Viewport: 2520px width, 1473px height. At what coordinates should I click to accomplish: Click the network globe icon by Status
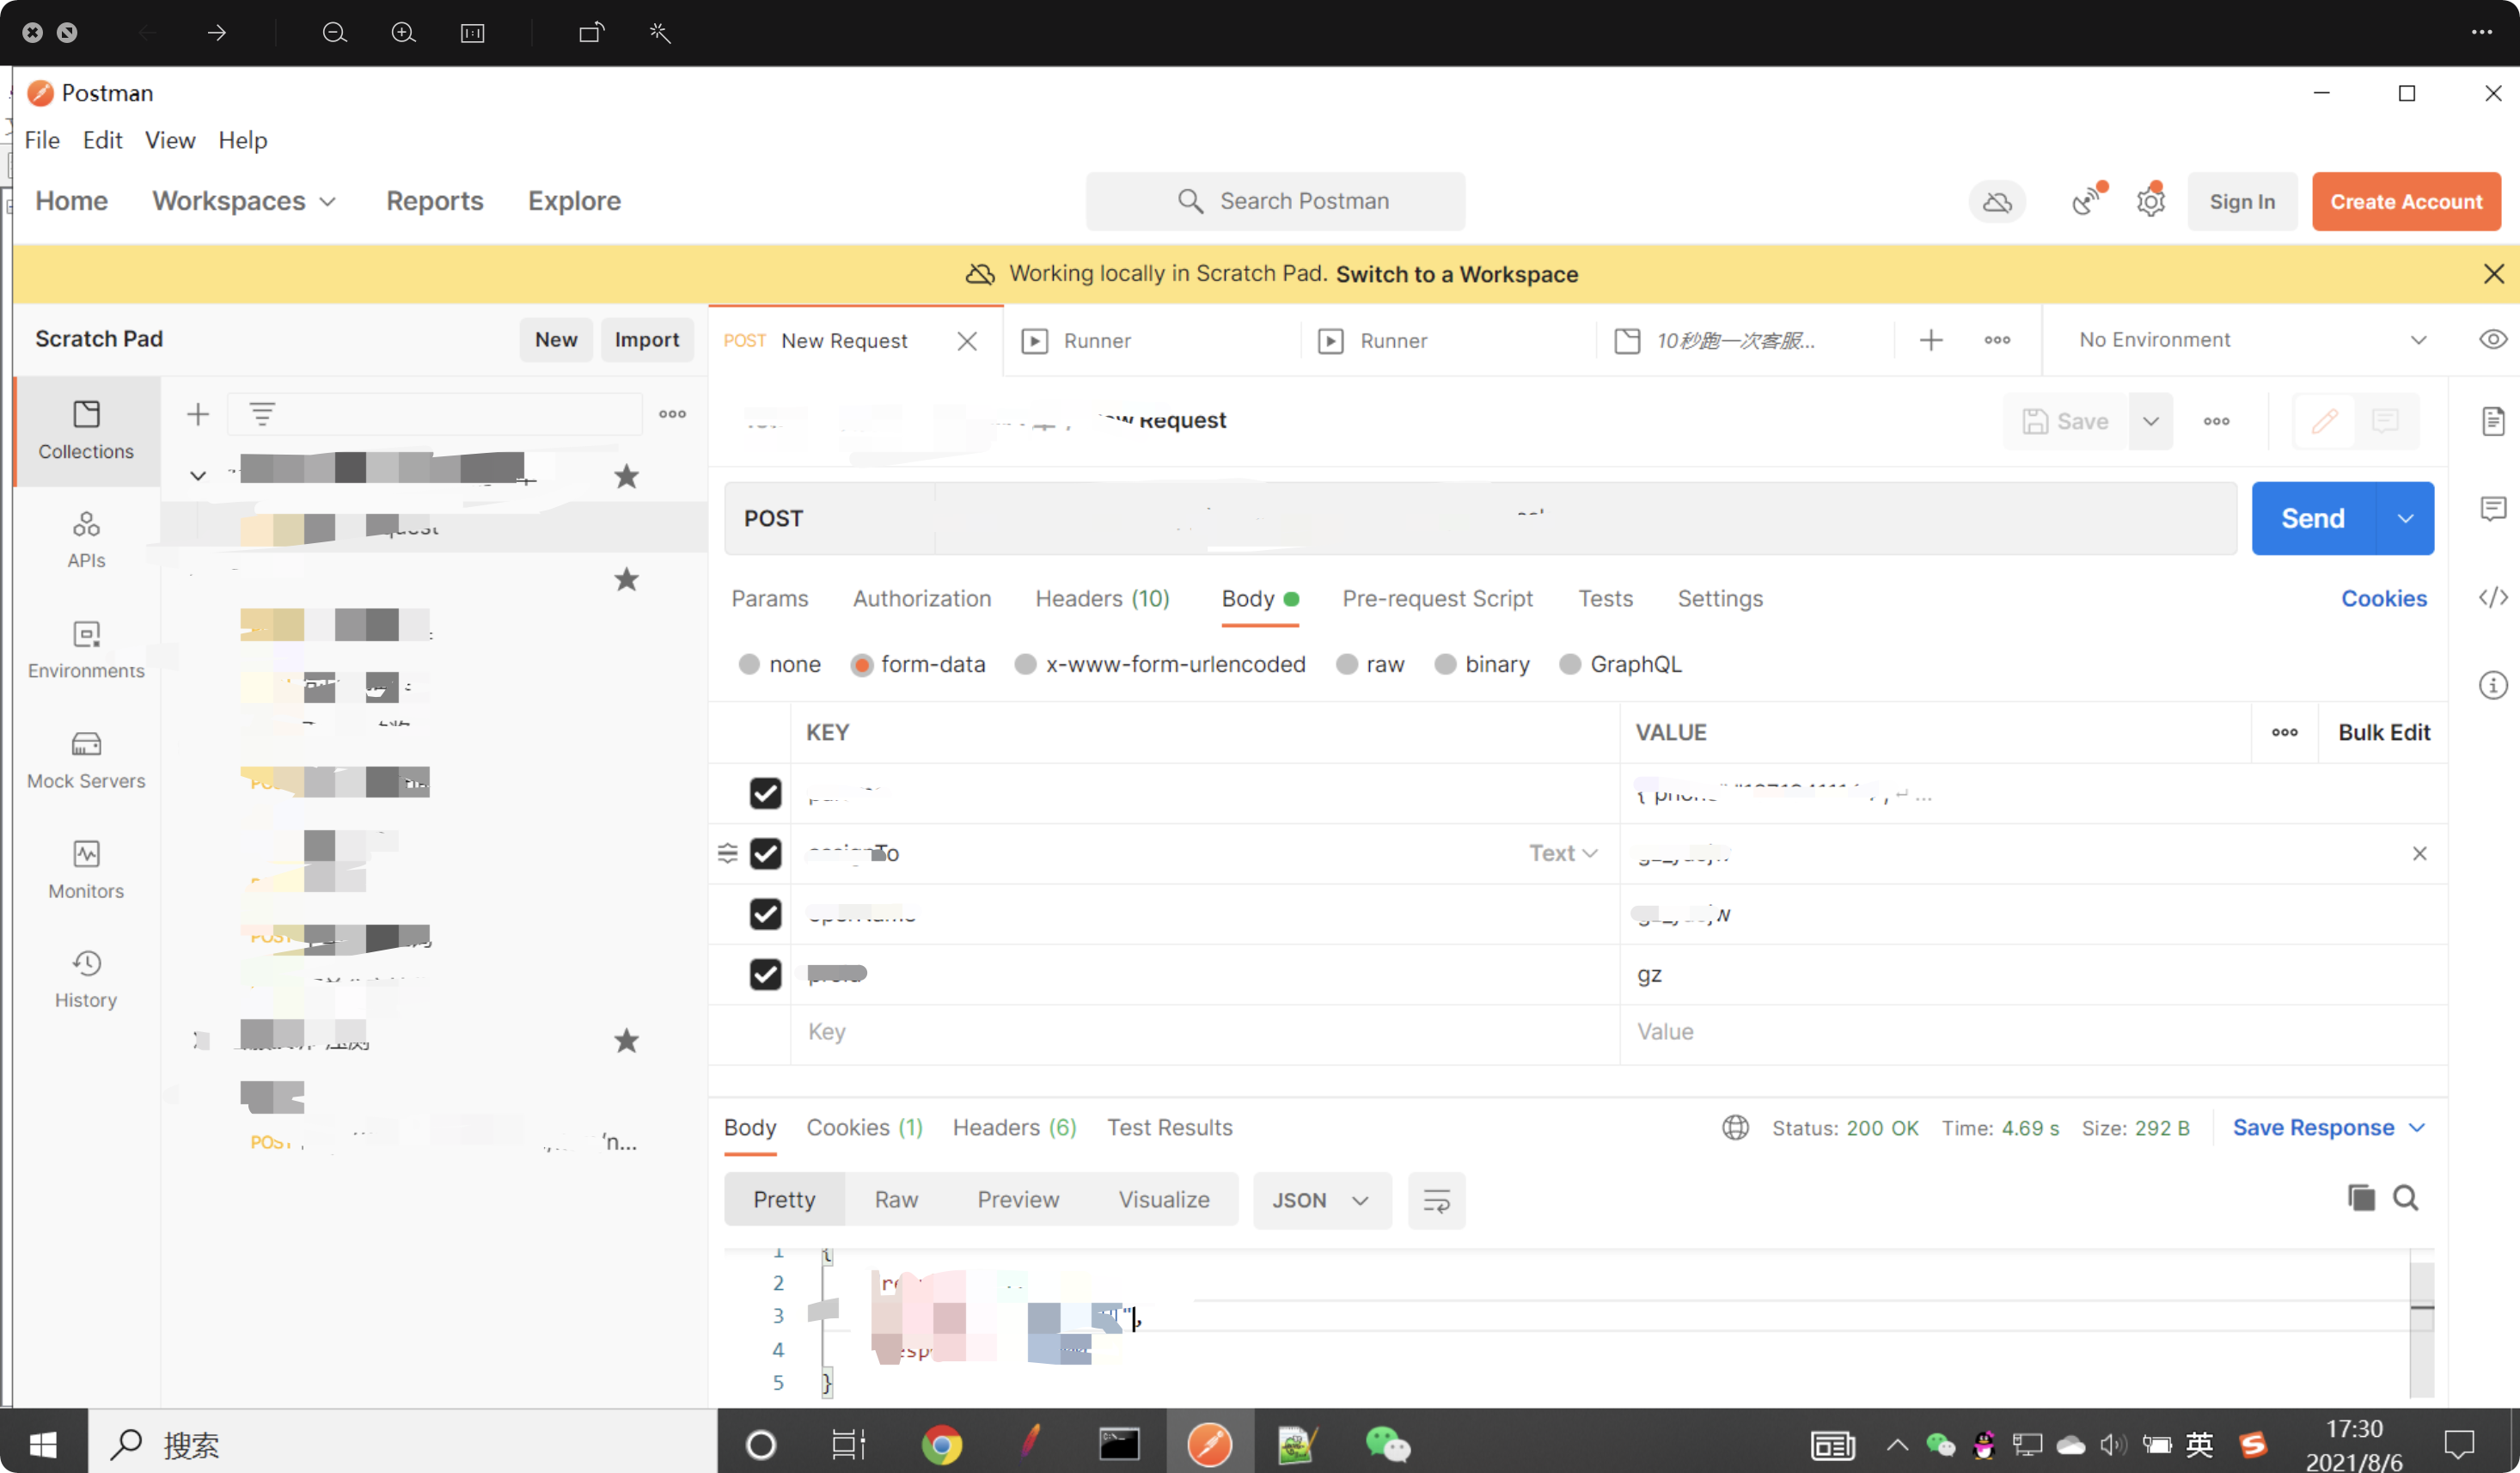(1735, 1128)
